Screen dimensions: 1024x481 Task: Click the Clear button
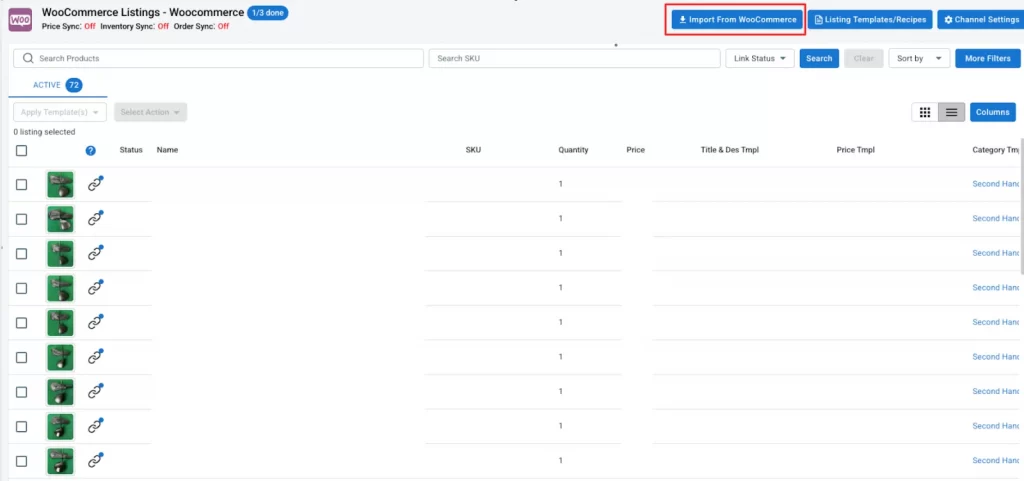click(863, 58)
